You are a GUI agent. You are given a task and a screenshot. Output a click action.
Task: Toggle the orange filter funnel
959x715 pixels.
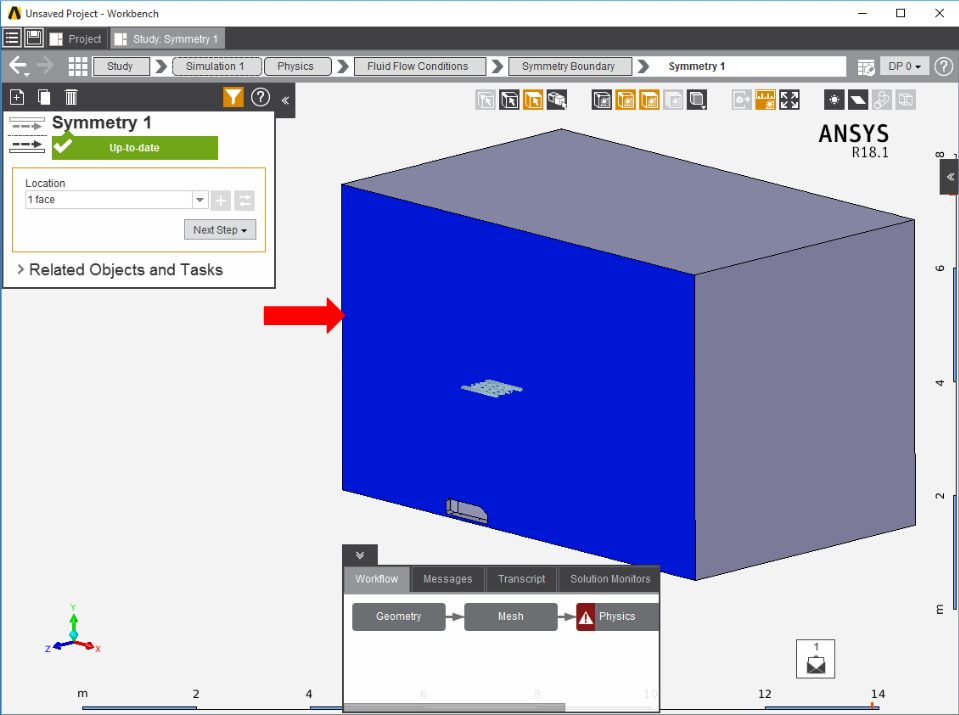click(x=233, y=97)
